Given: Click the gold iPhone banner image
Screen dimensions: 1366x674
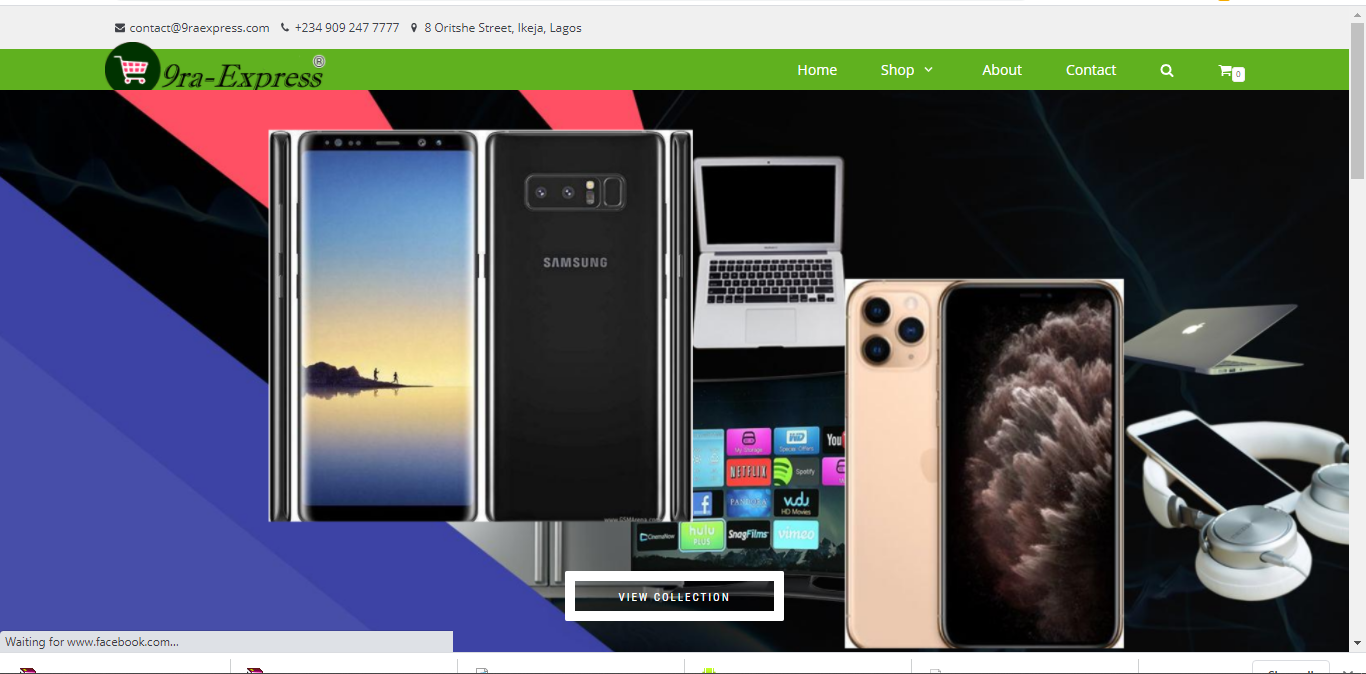Looking at the screenshot, I should 983,463.
